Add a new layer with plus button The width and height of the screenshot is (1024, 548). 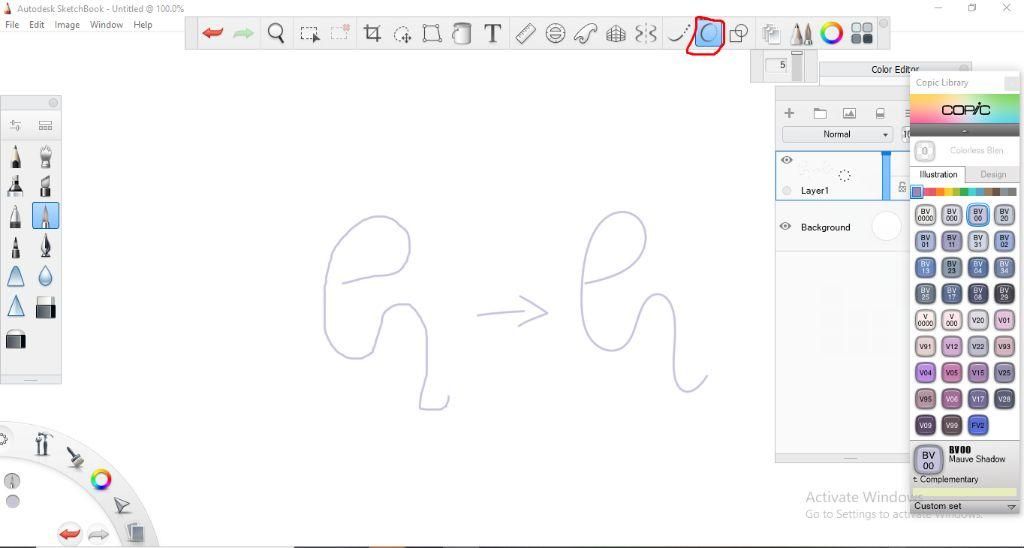coord(789,113)
